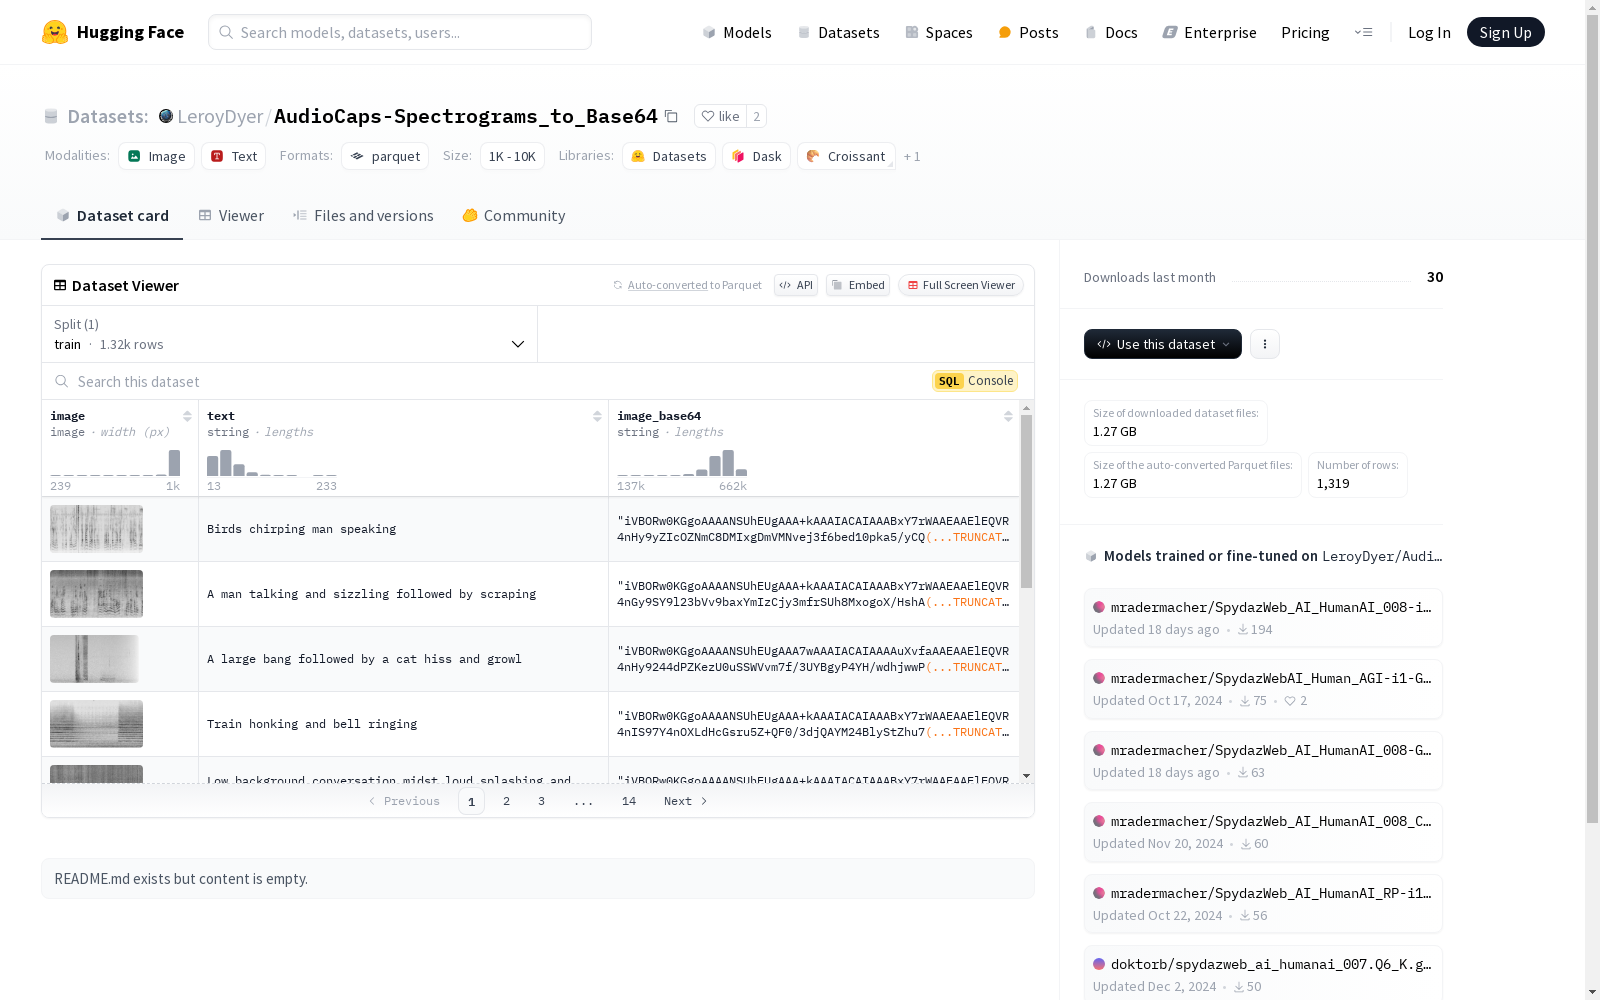Click the Sign Up button
This screenshot has height=1000, width=1600.
pyautogui.click(x=1505, y=32)
